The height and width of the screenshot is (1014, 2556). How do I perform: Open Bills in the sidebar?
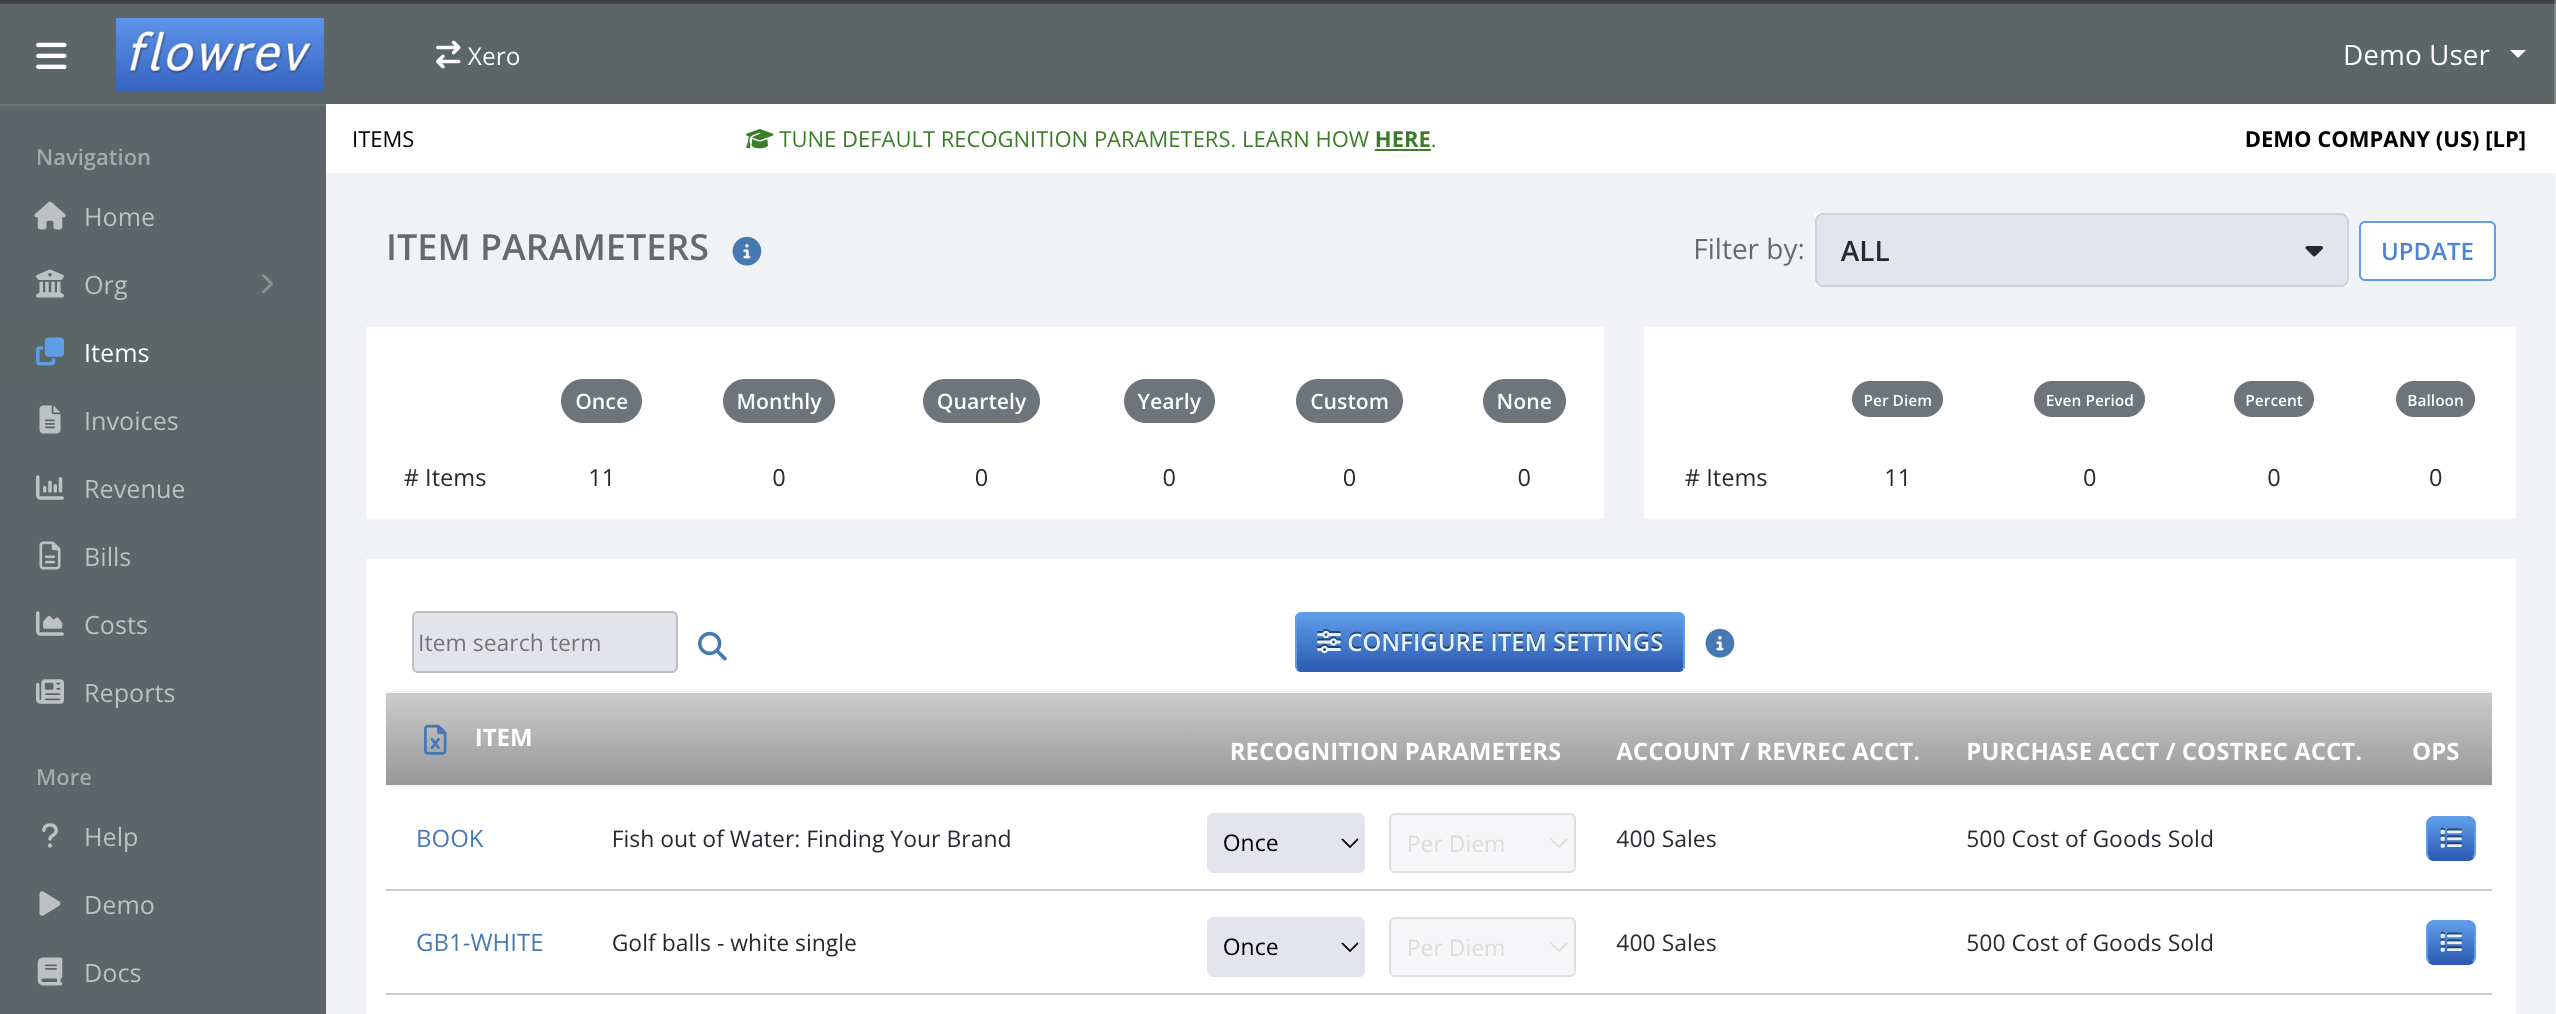[107, 557]
